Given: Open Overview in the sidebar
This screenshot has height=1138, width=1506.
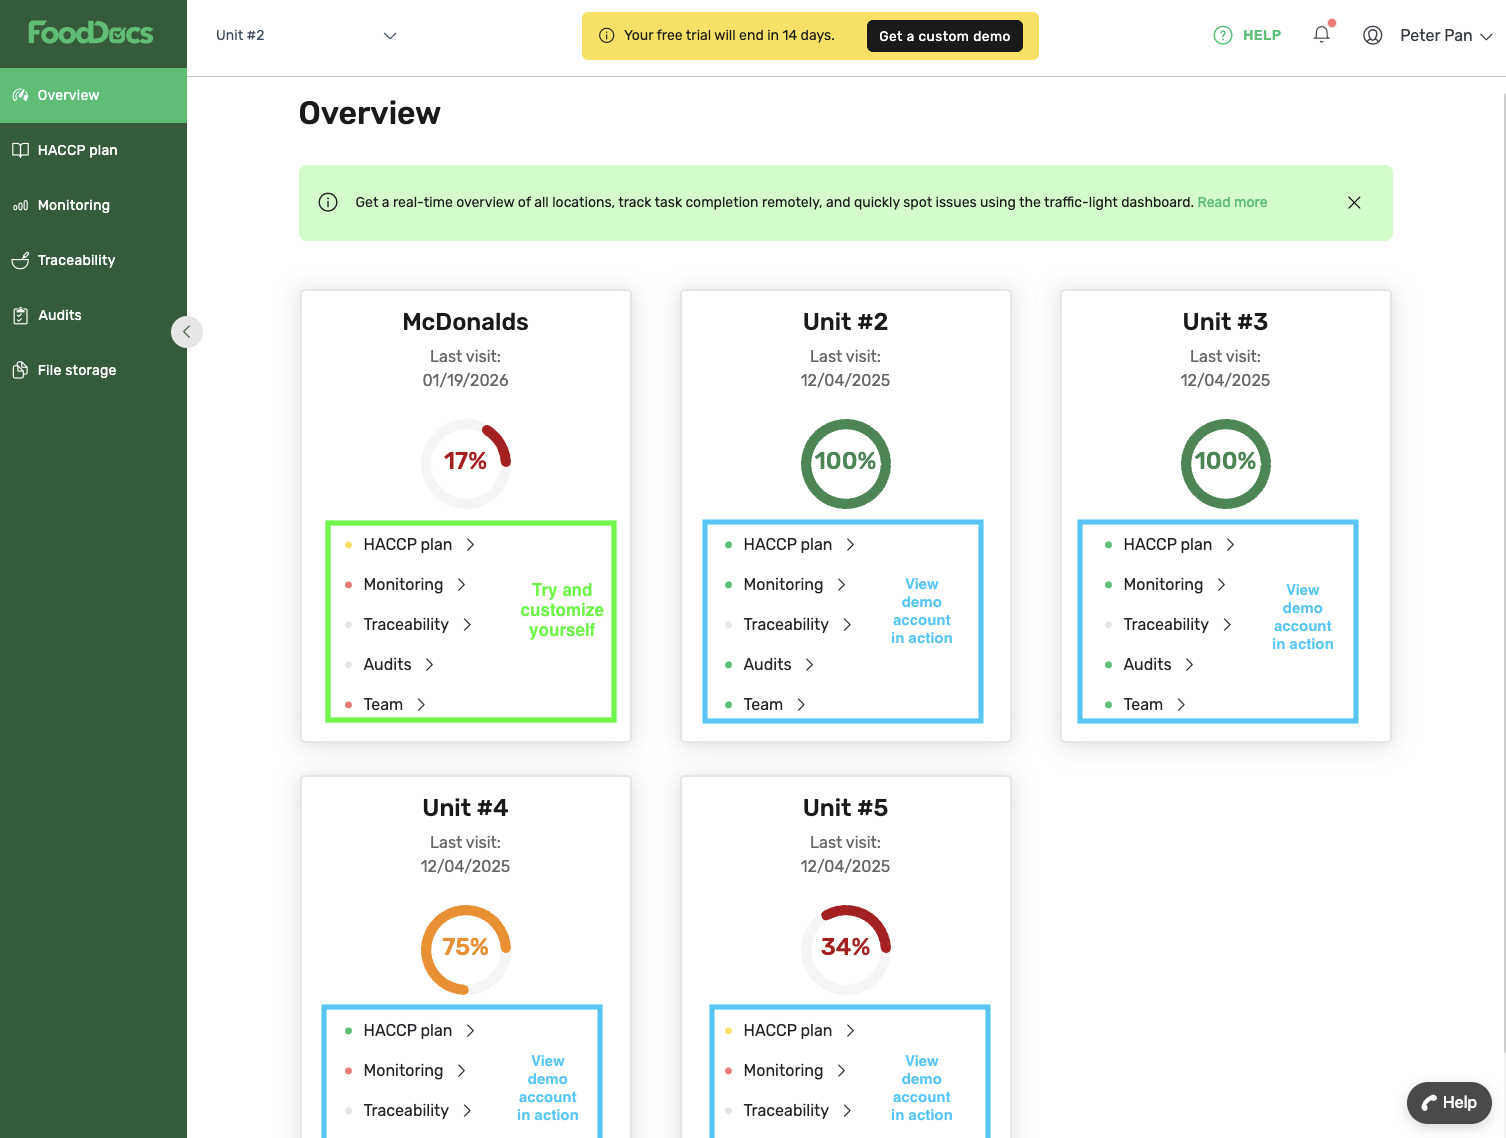Looking at the screenshot, I should click(x=93, y=95).
